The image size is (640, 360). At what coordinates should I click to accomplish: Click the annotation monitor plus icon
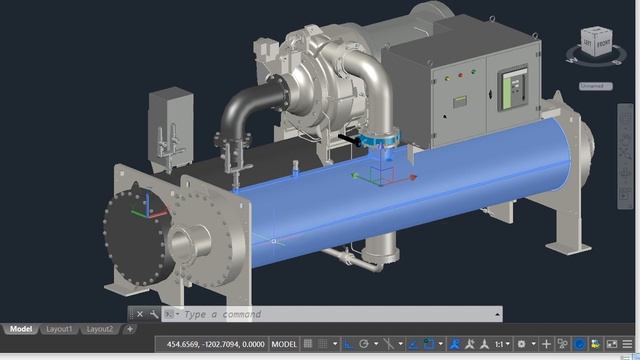546,344
